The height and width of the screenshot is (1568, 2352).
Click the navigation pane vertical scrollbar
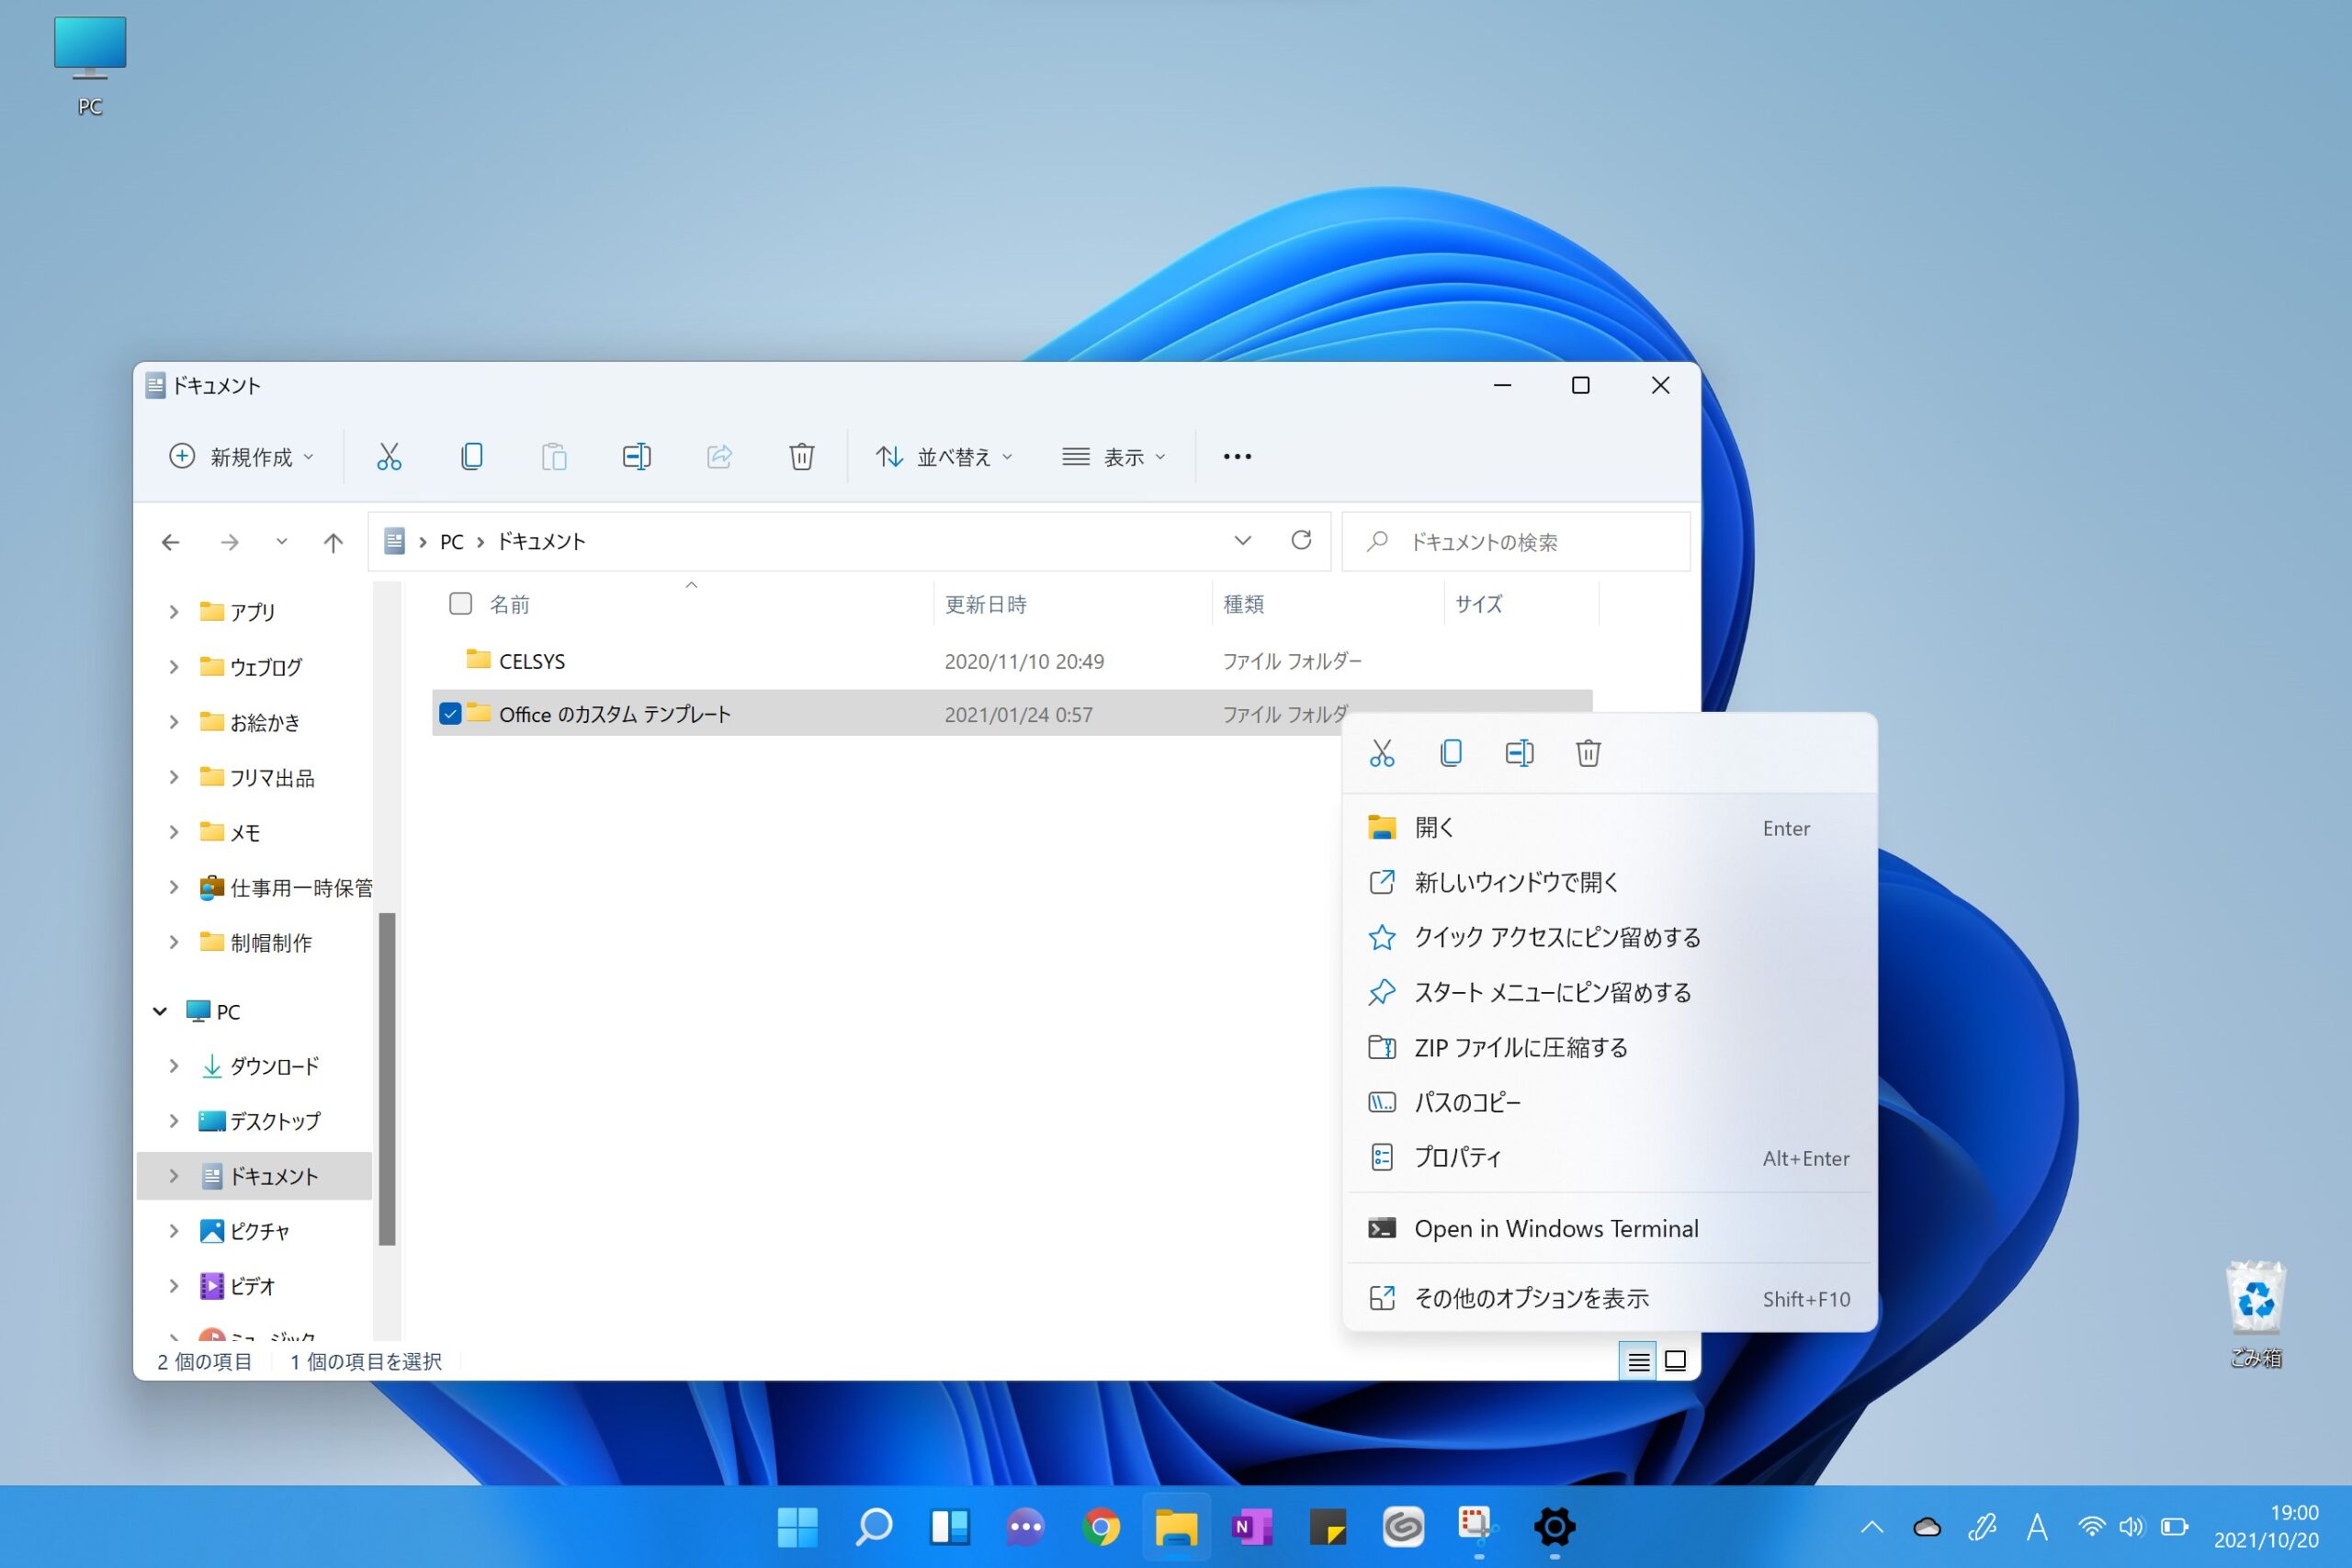coord(387,1079)
